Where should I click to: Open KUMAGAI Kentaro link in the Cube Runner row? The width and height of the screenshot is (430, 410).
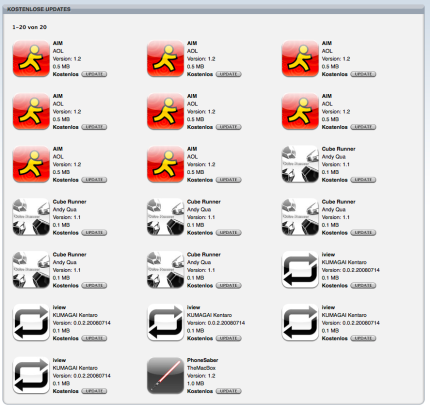[344, 262]
